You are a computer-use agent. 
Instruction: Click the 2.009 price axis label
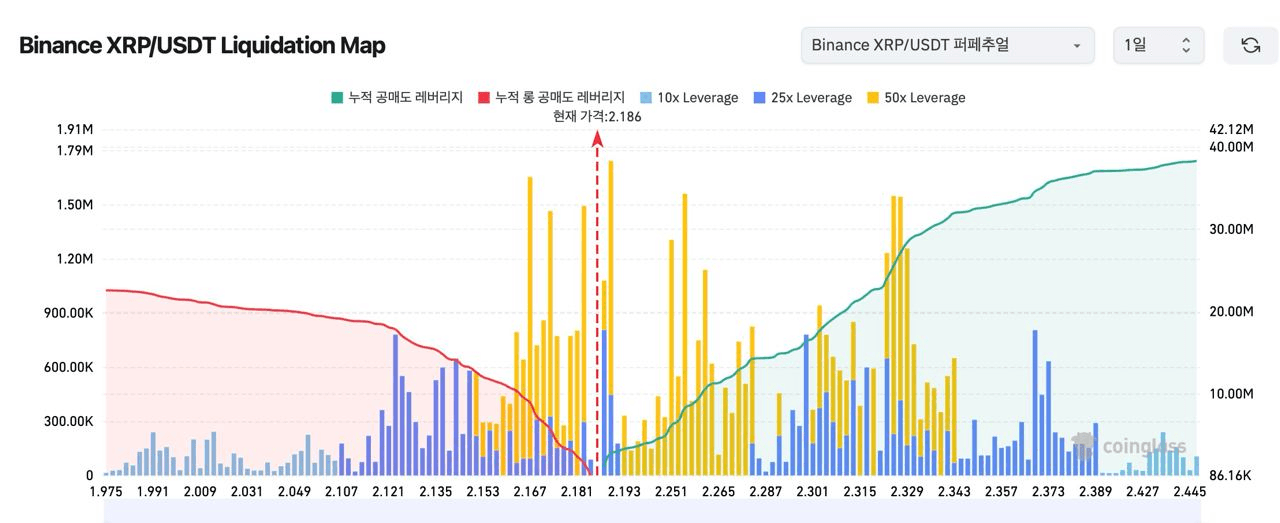(200, 492)
